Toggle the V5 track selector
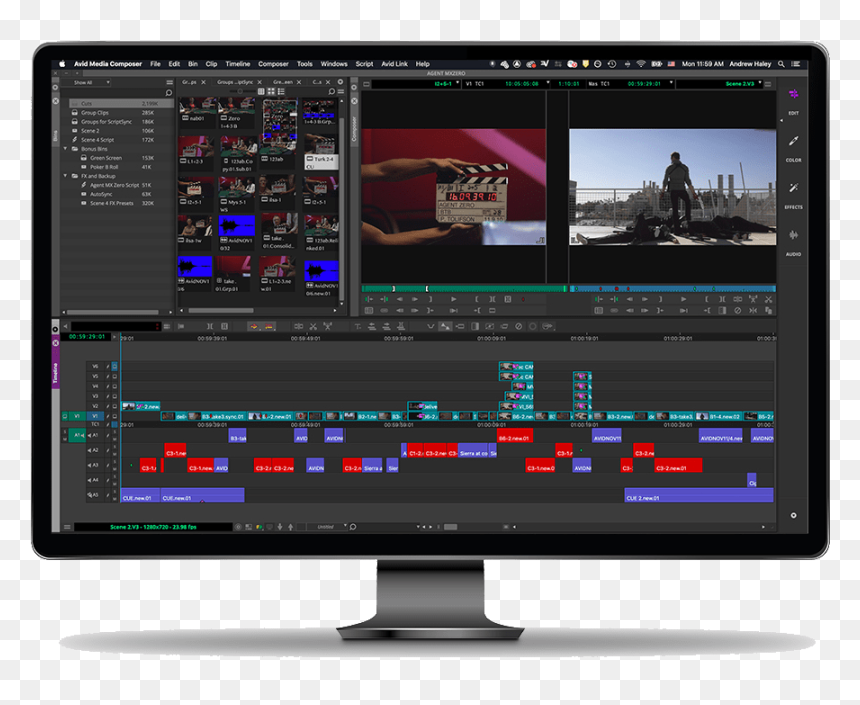Image resolution: width=860 pixels, height=705 pixels. [94, 376]
